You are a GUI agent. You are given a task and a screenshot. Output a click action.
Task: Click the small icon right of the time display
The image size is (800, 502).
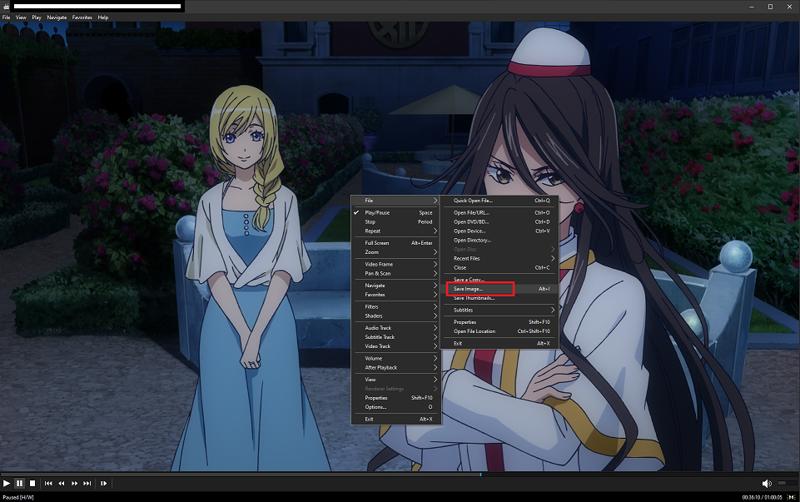pyautogui.click(x=792, y=497)
